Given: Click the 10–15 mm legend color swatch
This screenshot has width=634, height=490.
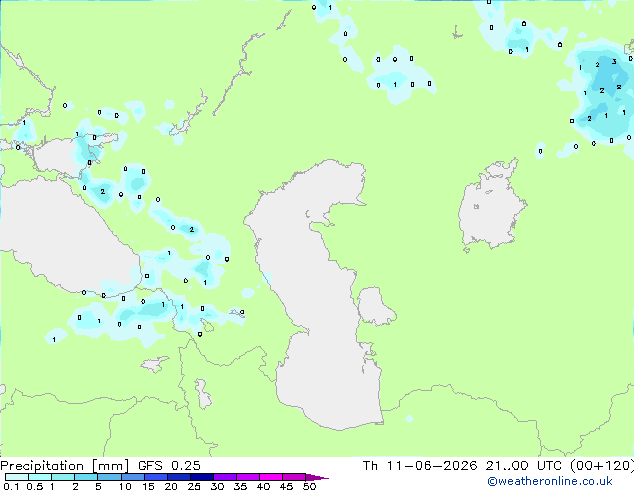Looking at the screenshot, I should pyautogui.click(x=132, y=477).
